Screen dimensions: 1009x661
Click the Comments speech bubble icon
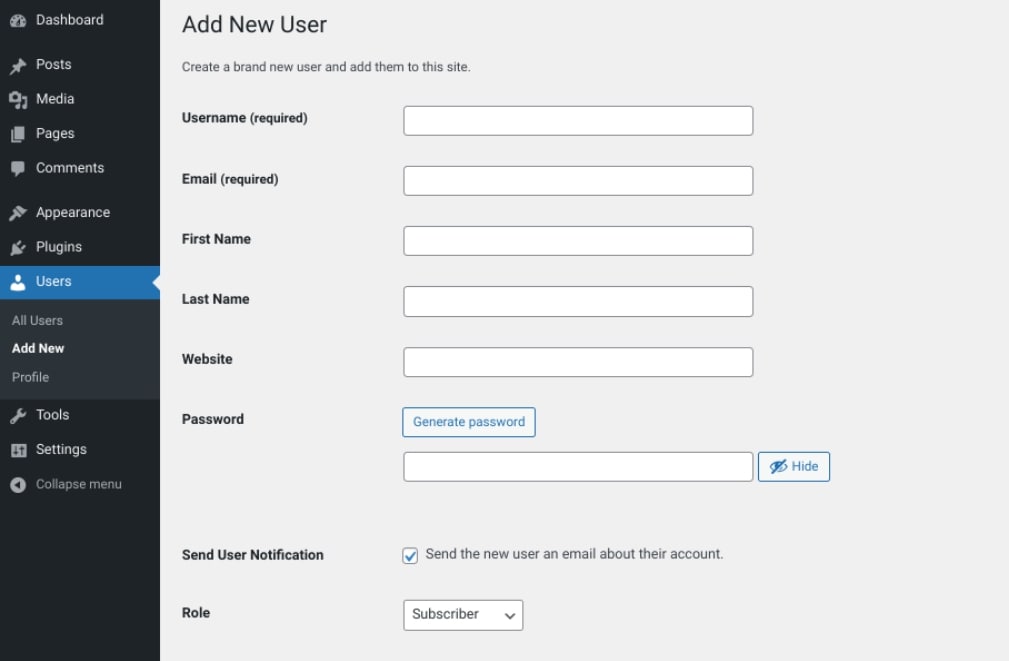tap(18, 168)
